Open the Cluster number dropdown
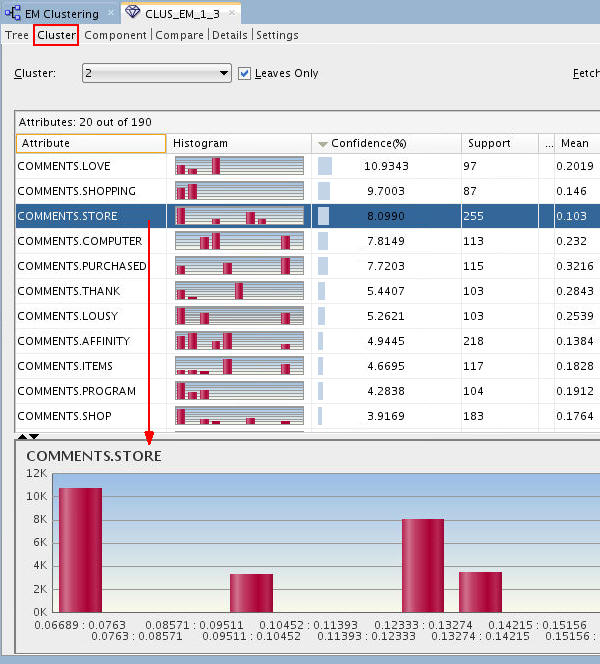This screenshot has width=600, height=664. tap(157, 73)
